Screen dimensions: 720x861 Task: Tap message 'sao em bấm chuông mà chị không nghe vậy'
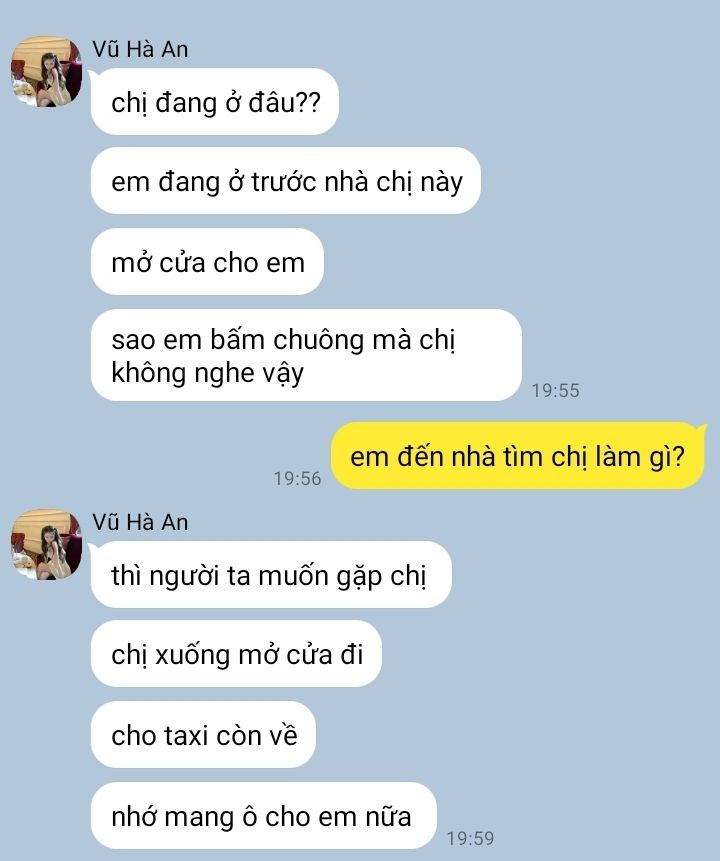tap(306, 355)
